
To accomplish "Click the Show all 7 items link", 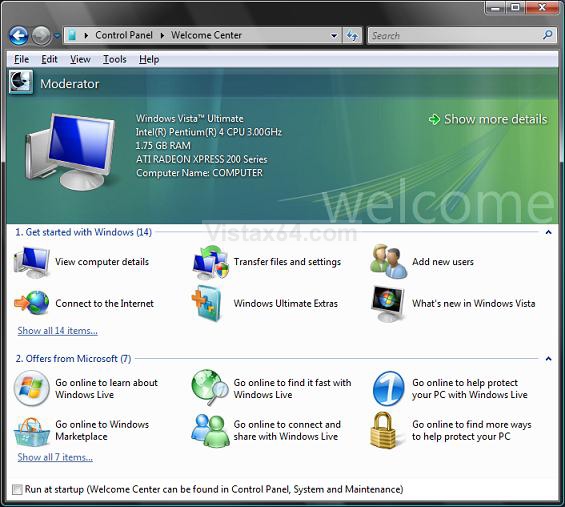I will tap(55, 457).
